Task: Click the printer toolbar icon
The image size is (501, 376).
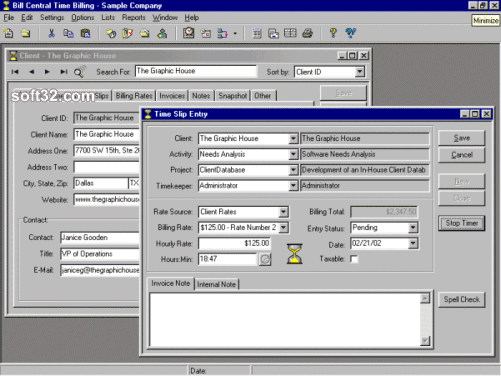Action: coord(307,33)
